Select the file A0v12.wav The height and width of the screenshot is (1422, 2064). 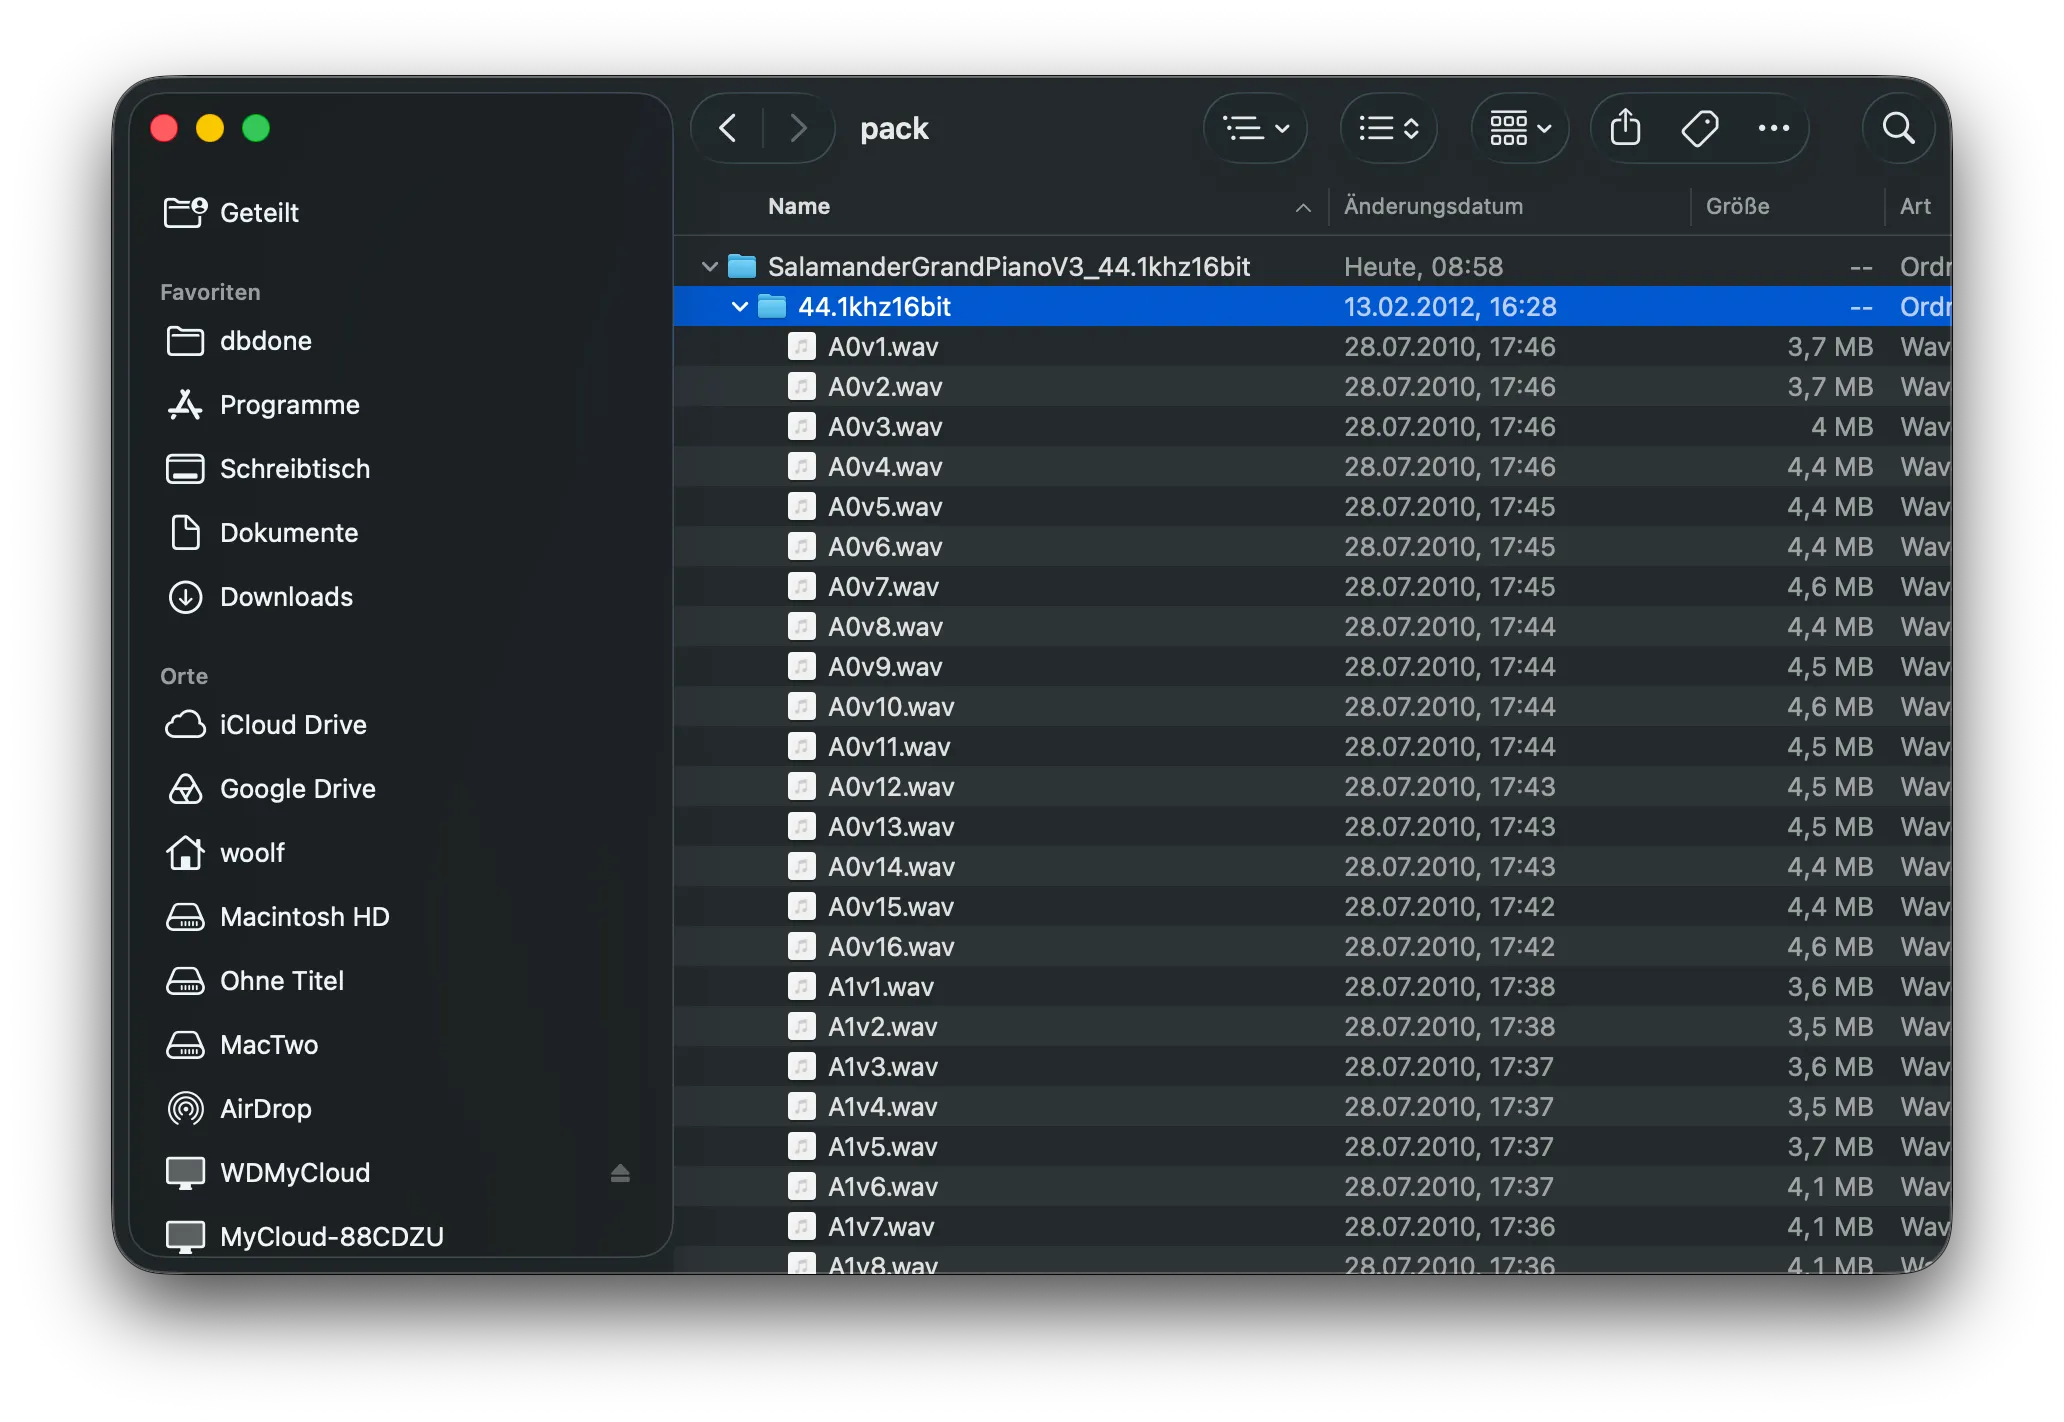pos(1312,787)
